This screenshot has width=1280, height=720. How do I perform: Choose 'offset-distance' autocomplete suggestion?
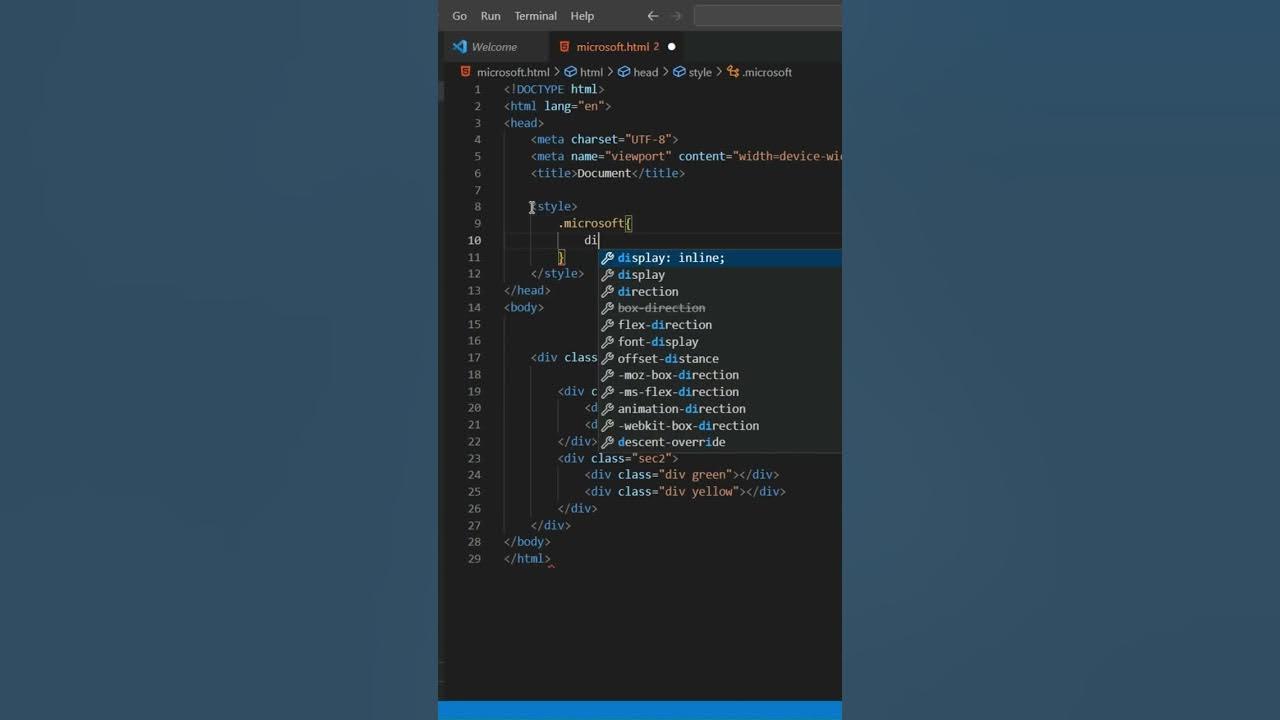click(720, 359)
